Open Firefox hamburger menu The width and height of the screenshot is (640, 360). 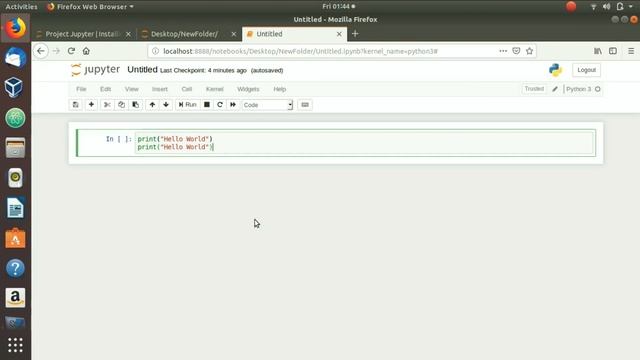click(631, 51)
